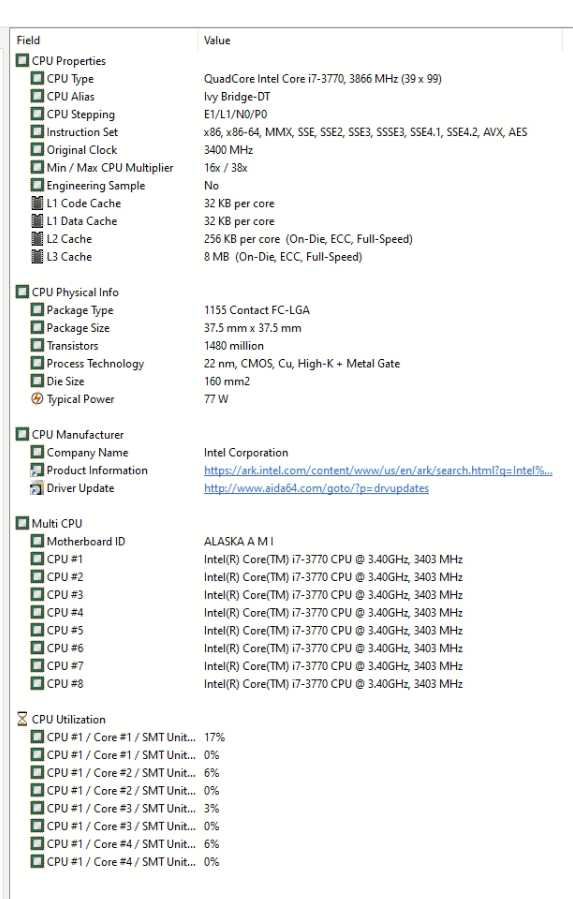Select the L3 Cache 8 MB value
The width and height of the screenshot is (573, 899).
click(x=283, y=256)
